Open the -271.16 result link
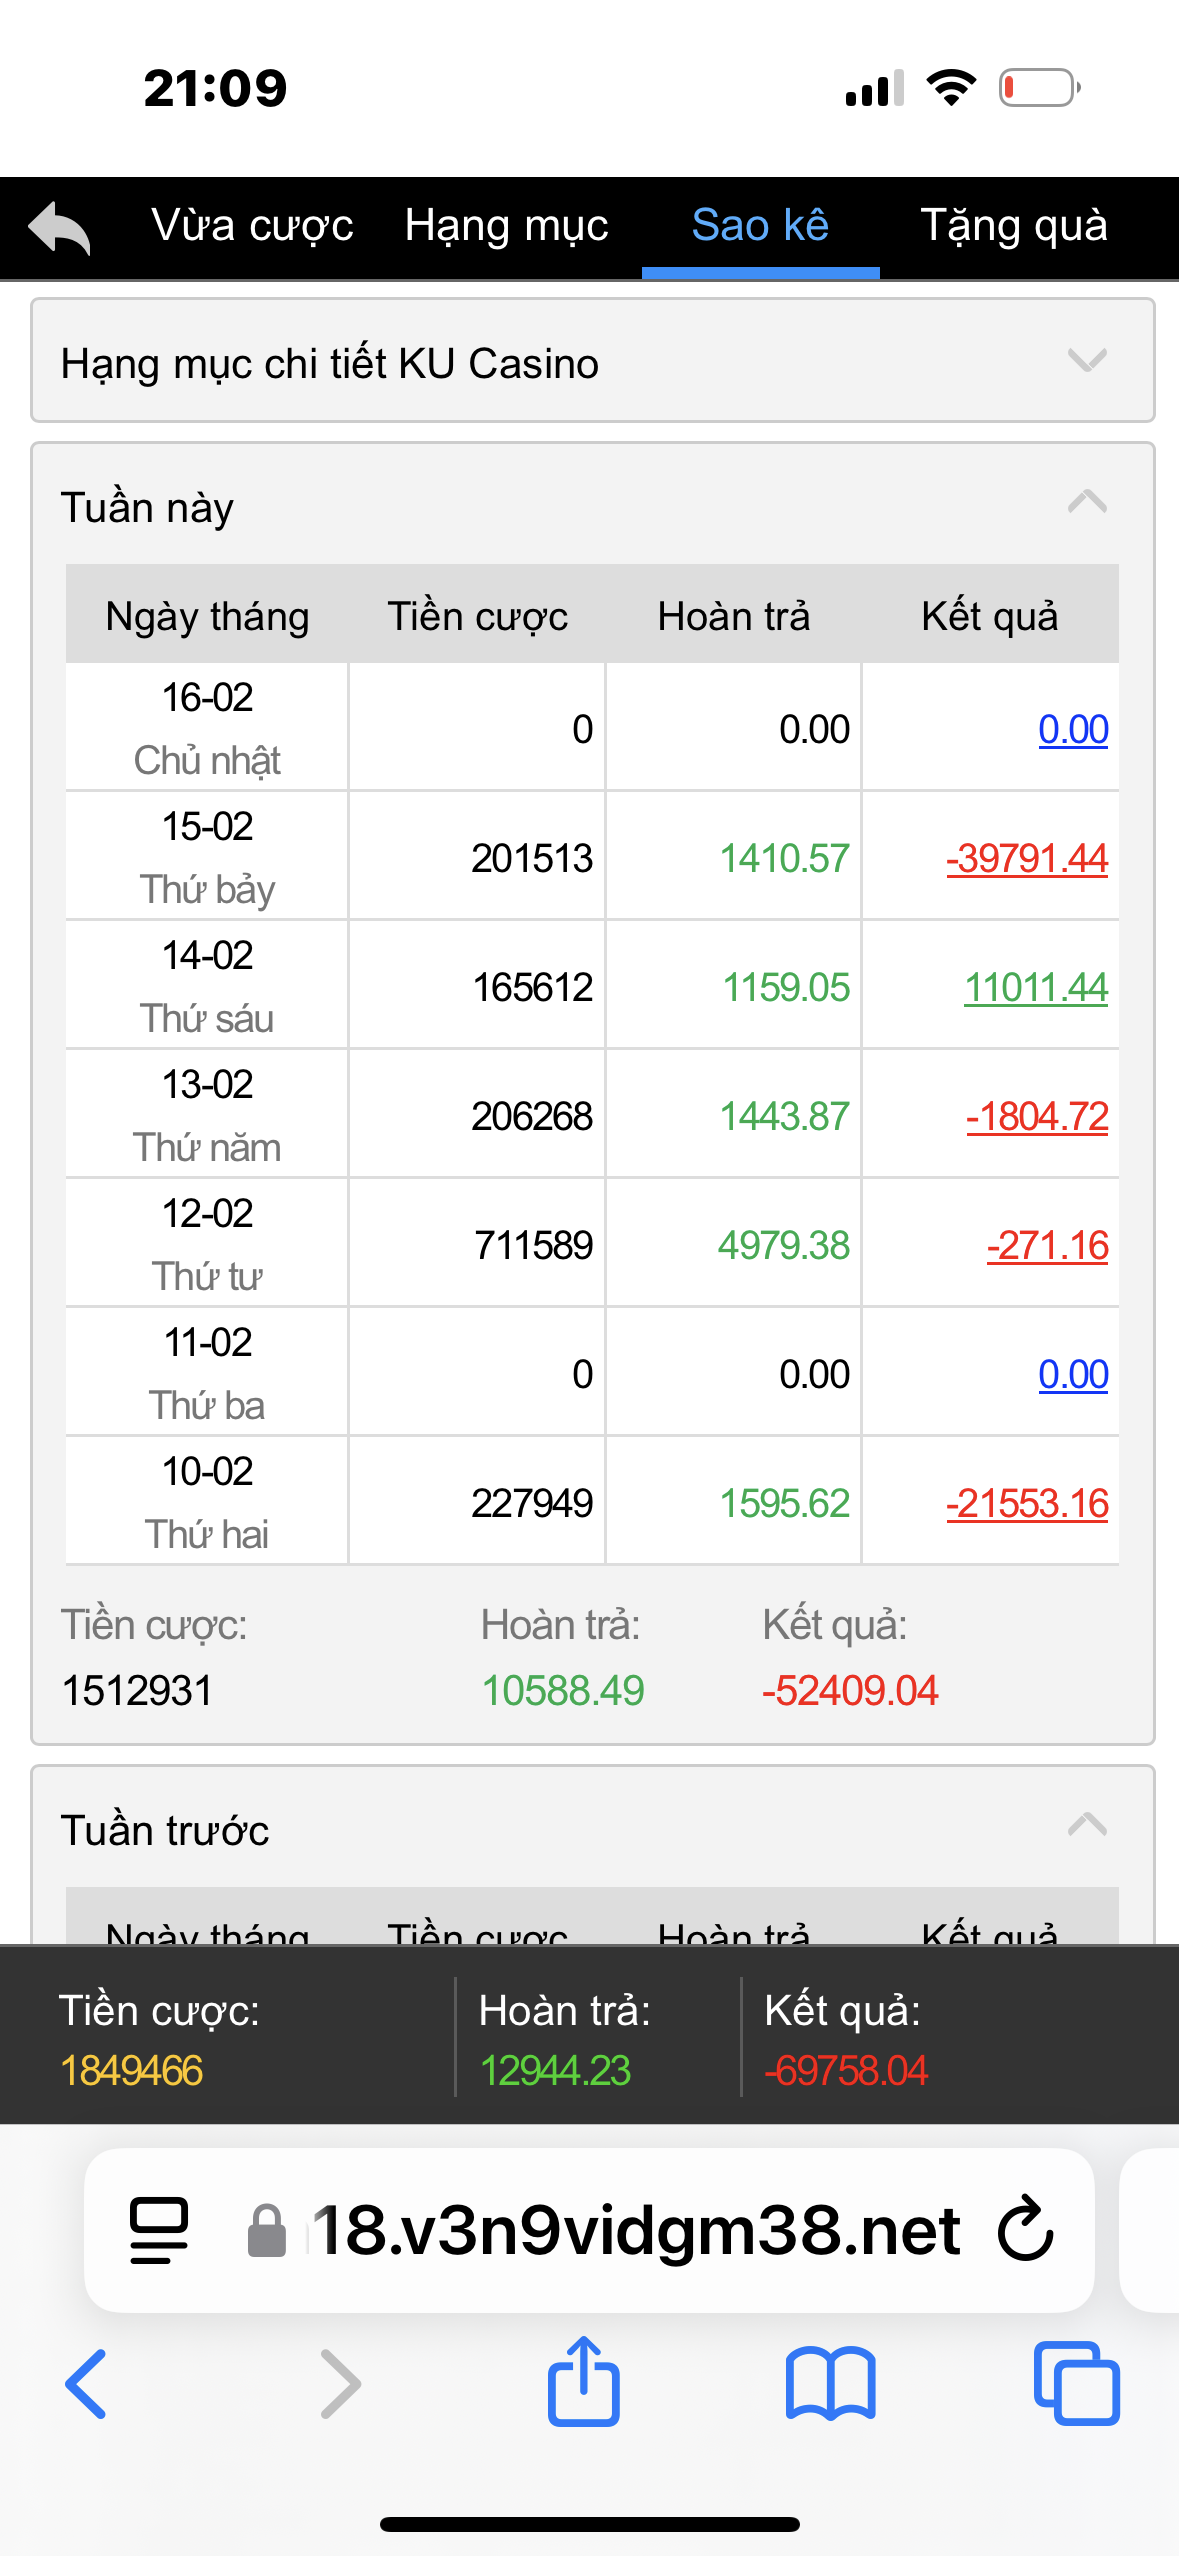This screenshot has height=2556, width=1179. click(1047, 1246)
